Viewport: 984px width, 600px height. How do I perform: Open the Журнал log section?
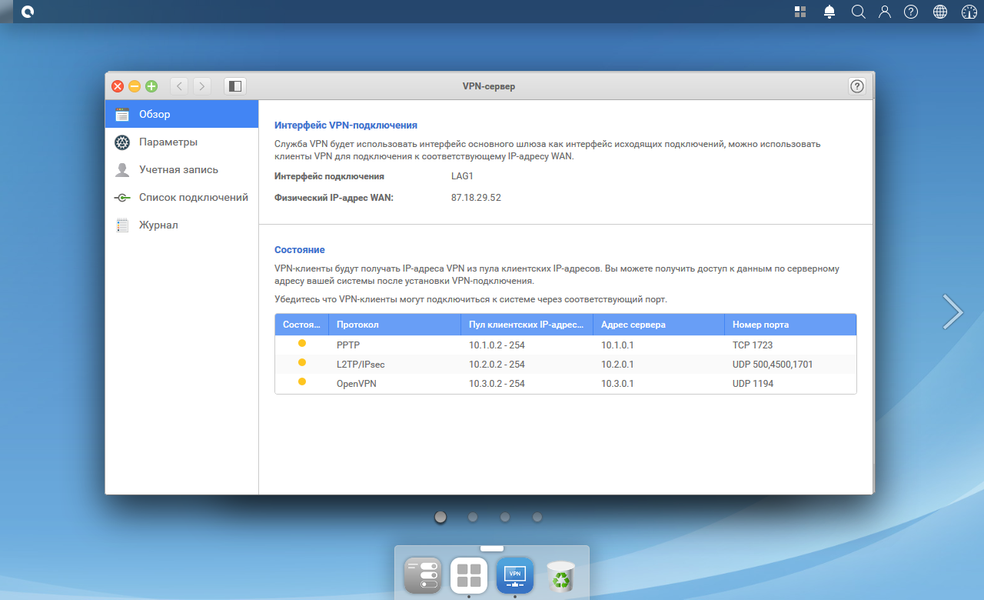181,225
